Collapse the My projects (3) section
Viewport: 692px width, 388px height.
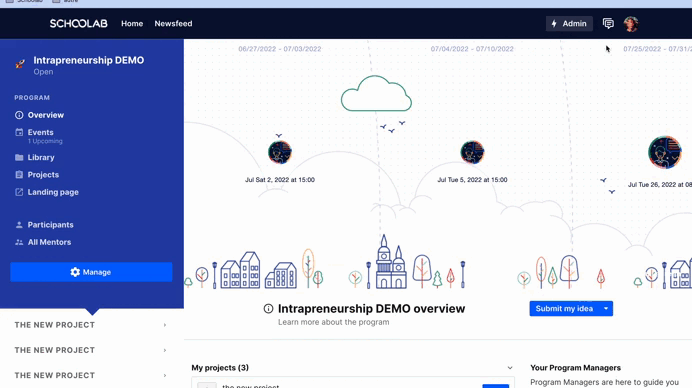510,368
